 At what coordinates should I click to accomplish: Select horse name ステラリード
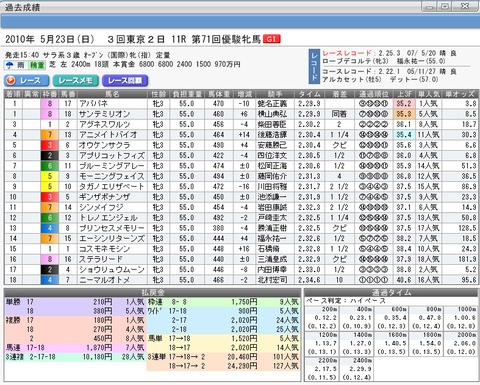101,259
